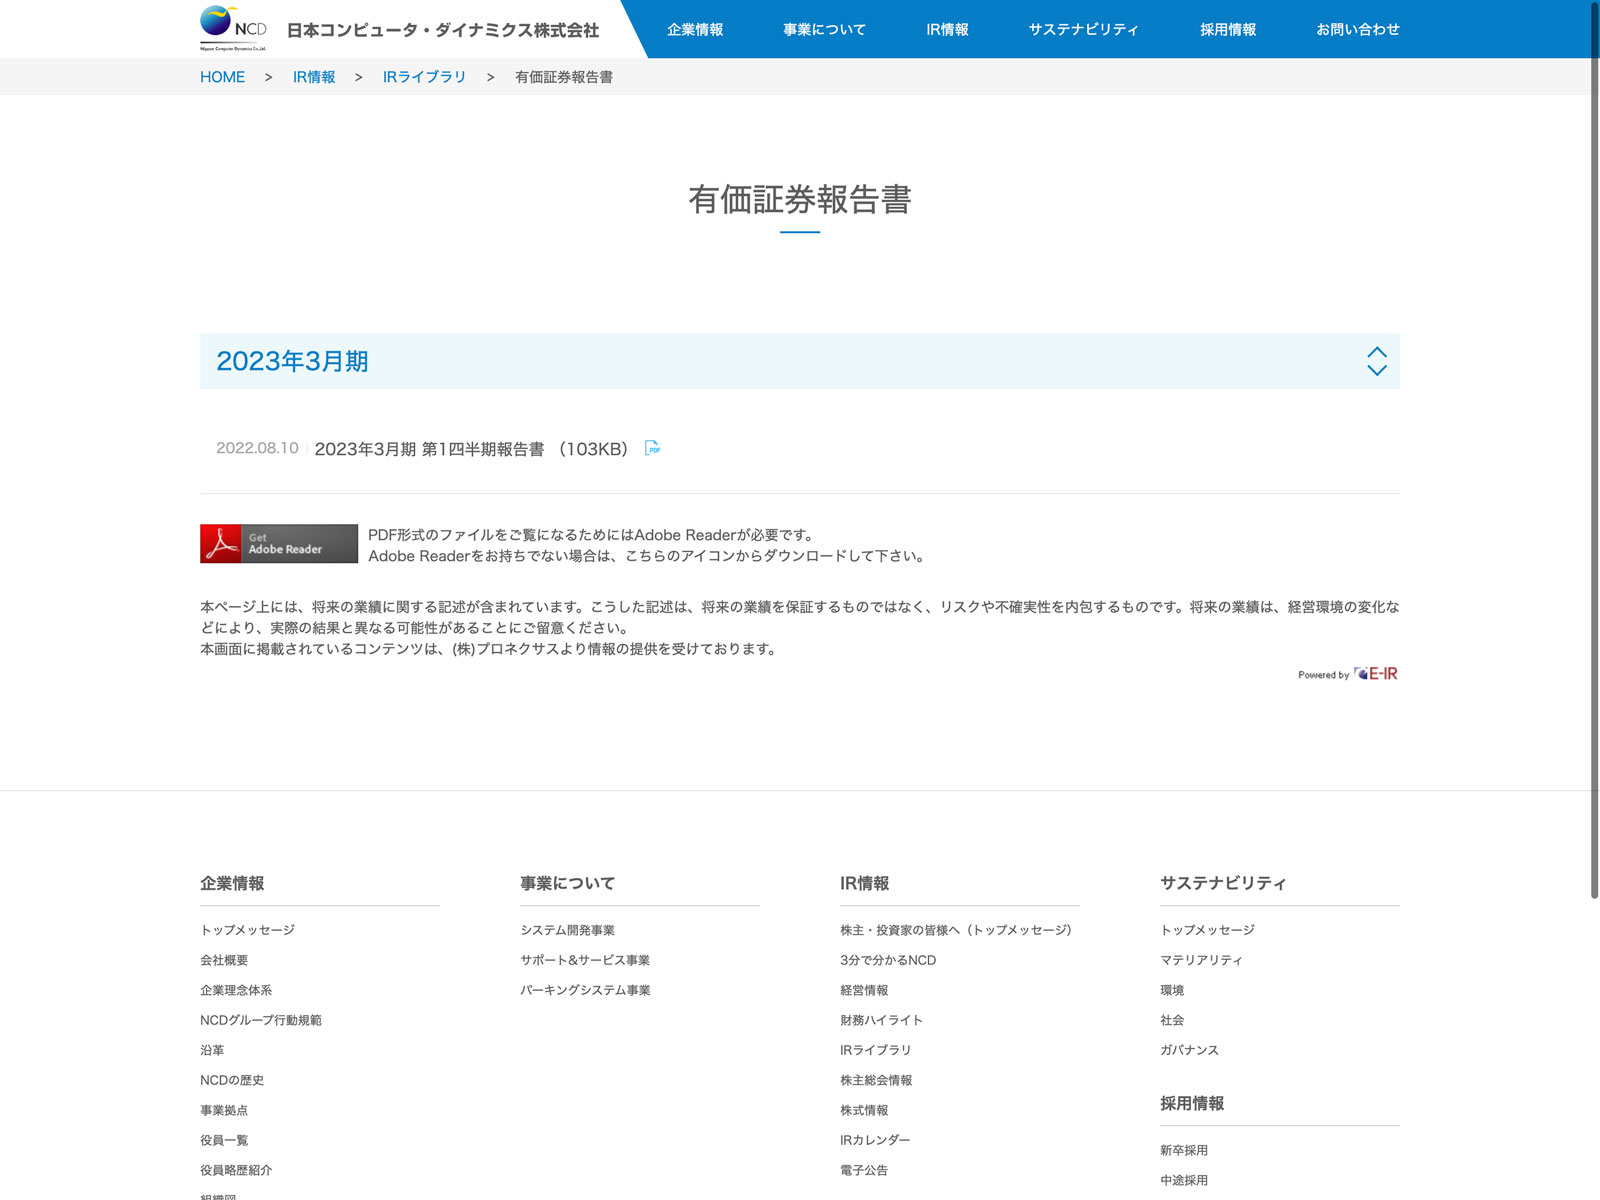The image size is (1600, 1200).
Task: Open footer 株式情報 link
Action: (864, 1110)
